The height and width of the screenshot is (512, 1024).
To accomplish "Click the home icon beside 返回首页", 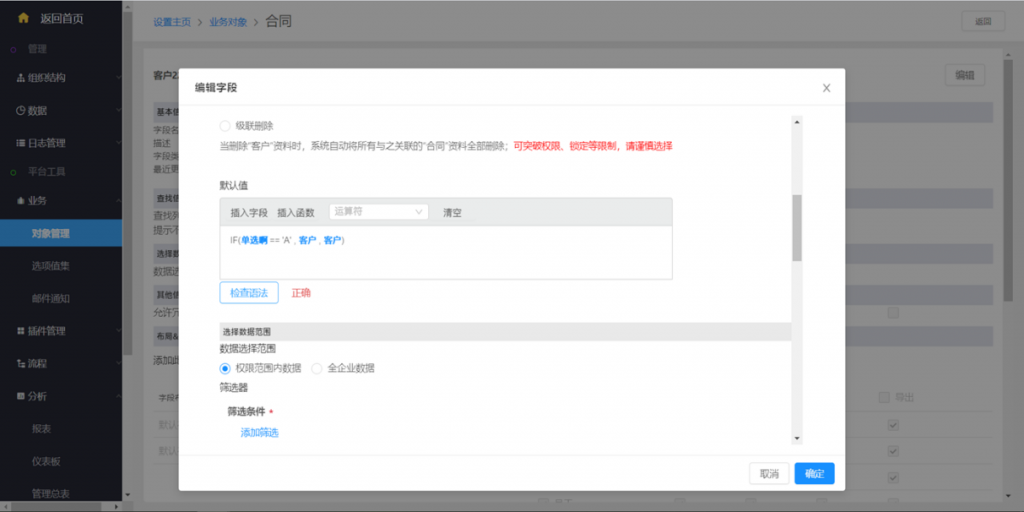I will [23, 17].
